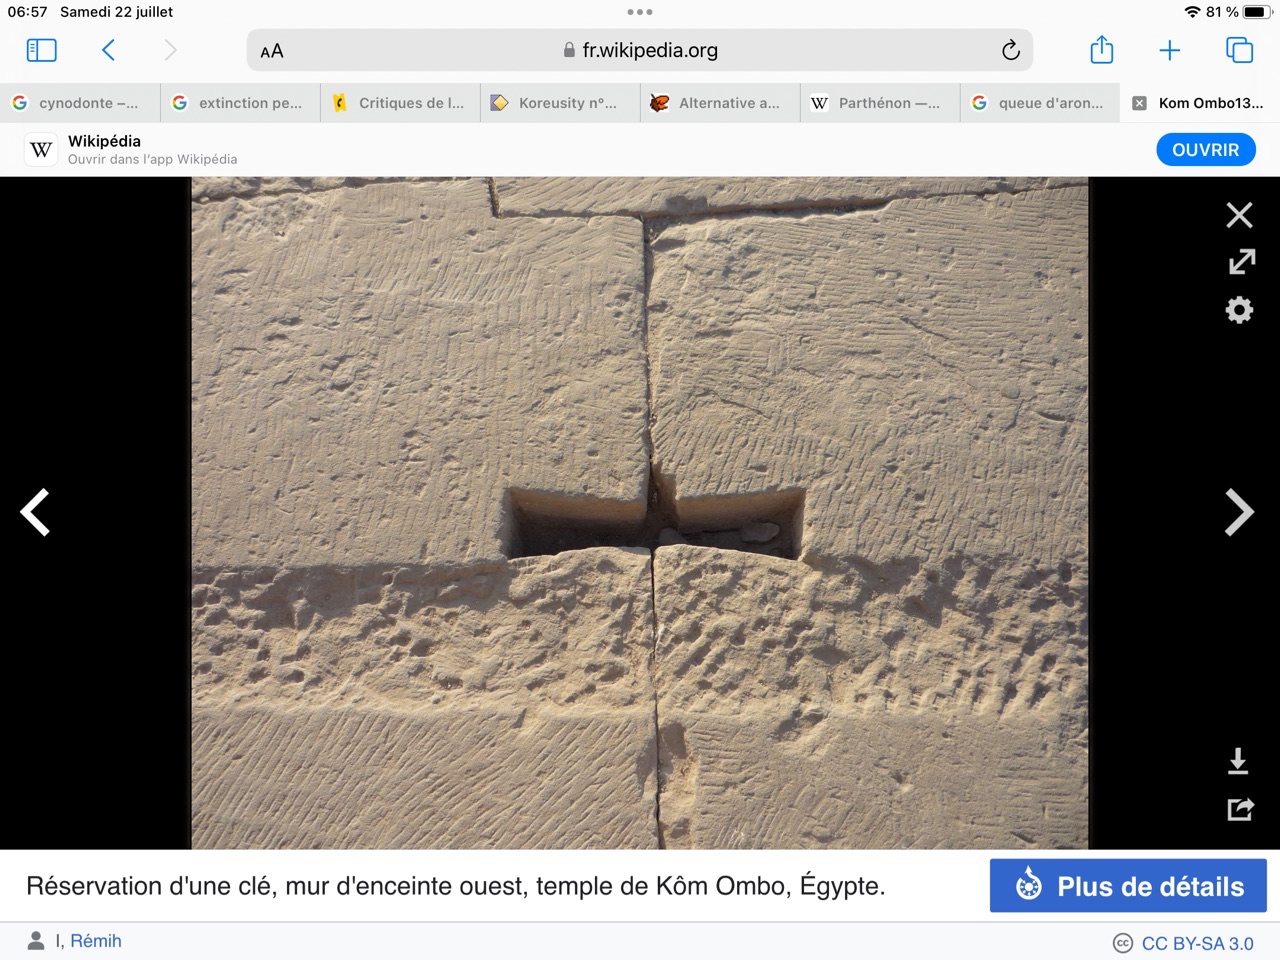Open media viewer settings gear
The width and height of the screenshot is (1280, 960).
click(1239, 310)
